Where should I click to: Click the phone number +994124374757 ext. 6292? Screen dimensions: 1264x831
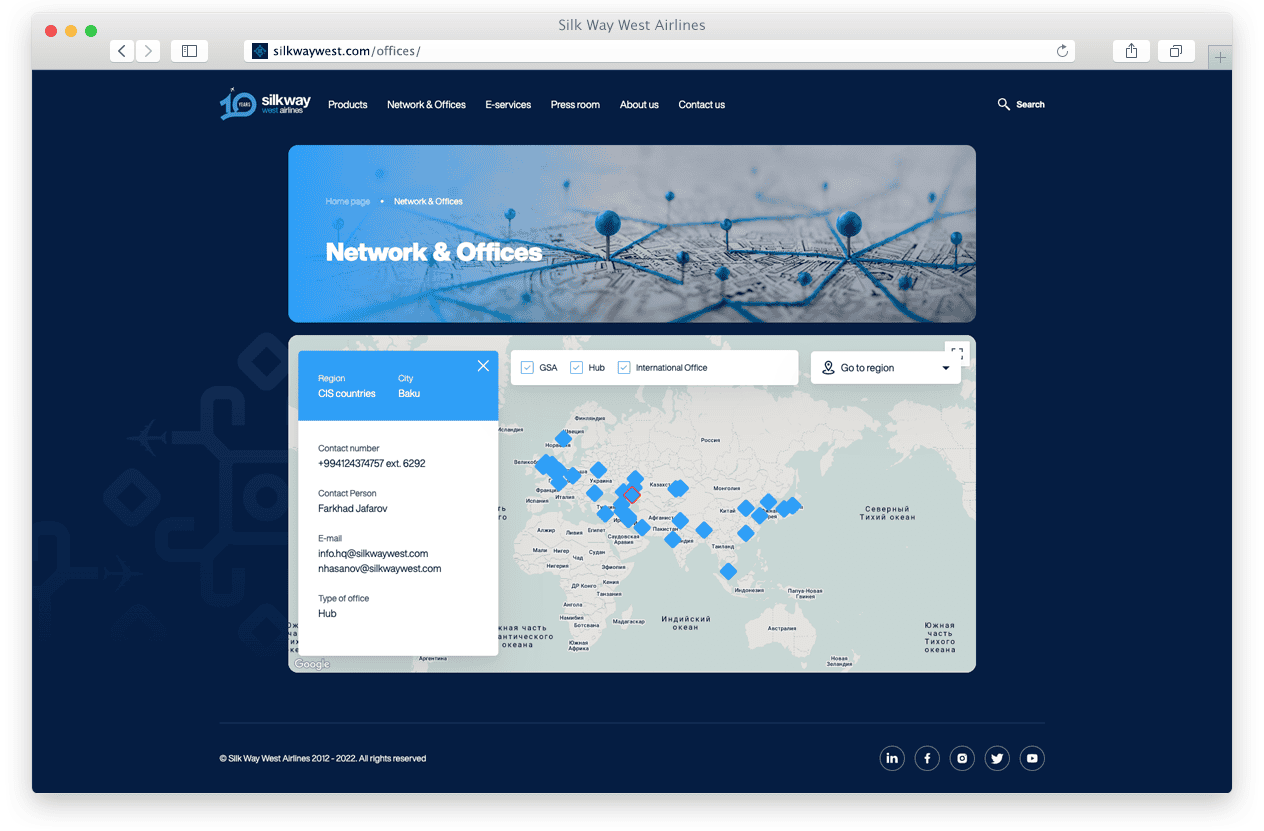tap(371, 463)
